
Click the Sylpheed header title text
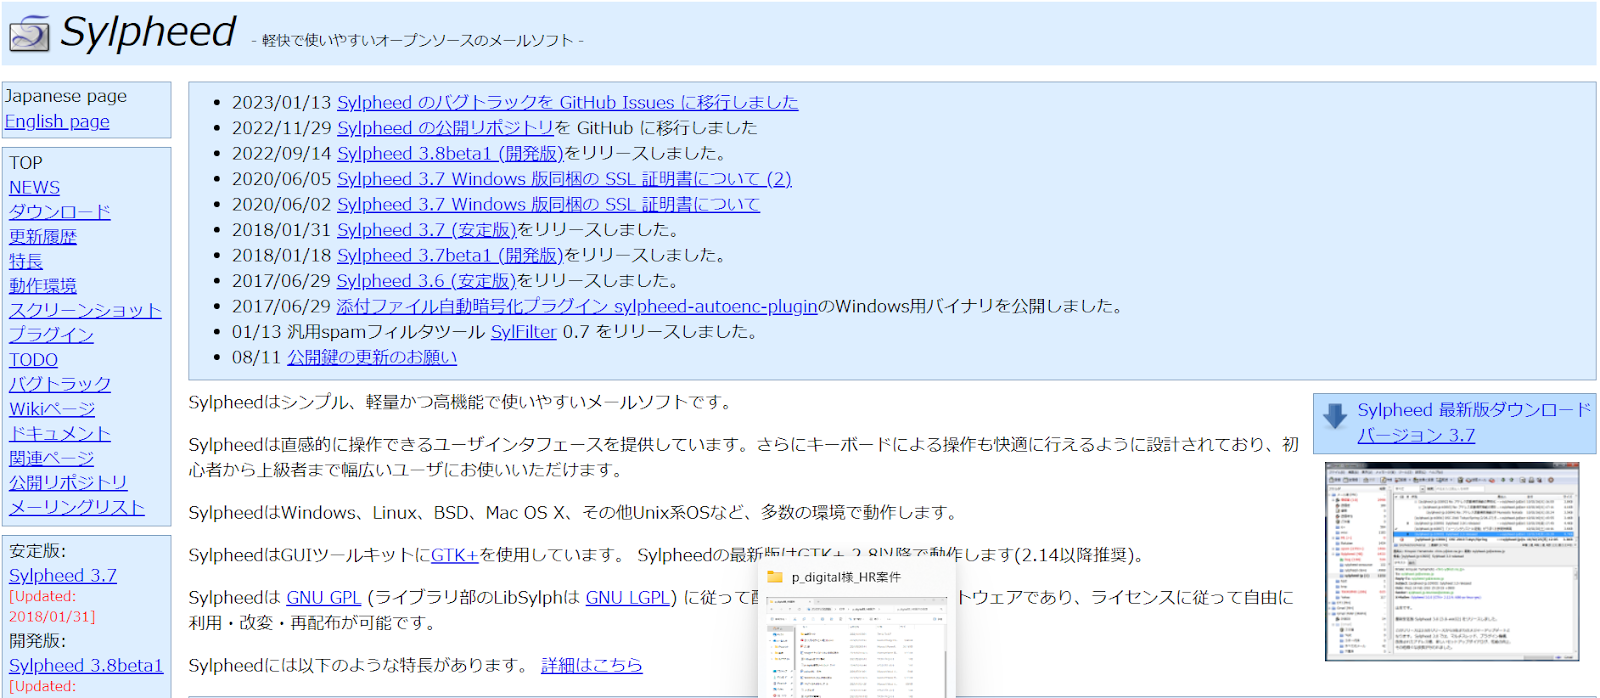click(x=148, y=32)
